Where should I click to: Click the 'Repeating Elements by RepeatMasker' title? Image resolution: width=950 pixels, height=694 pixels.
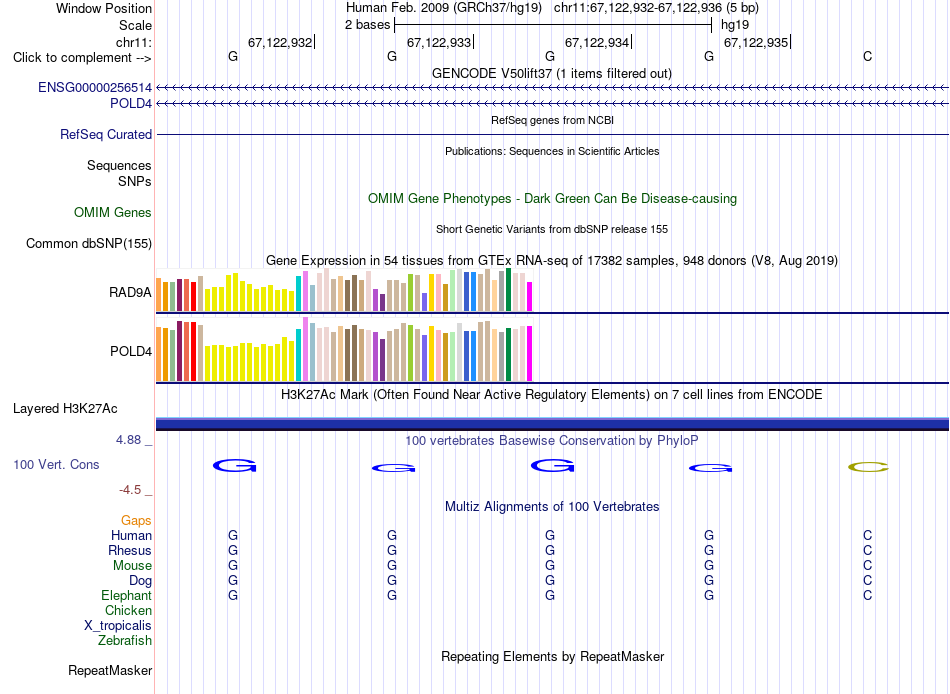[x=553, y=656]
